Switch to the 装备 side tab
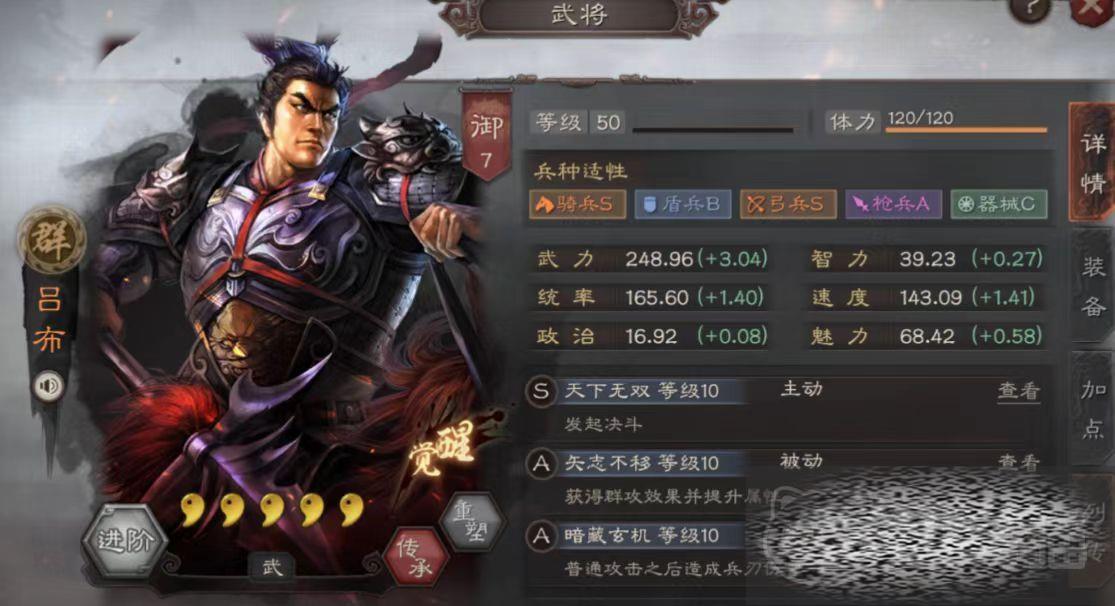This screenshot has height=606, width=1115. pyautogui.click(x=1093, y=287)
